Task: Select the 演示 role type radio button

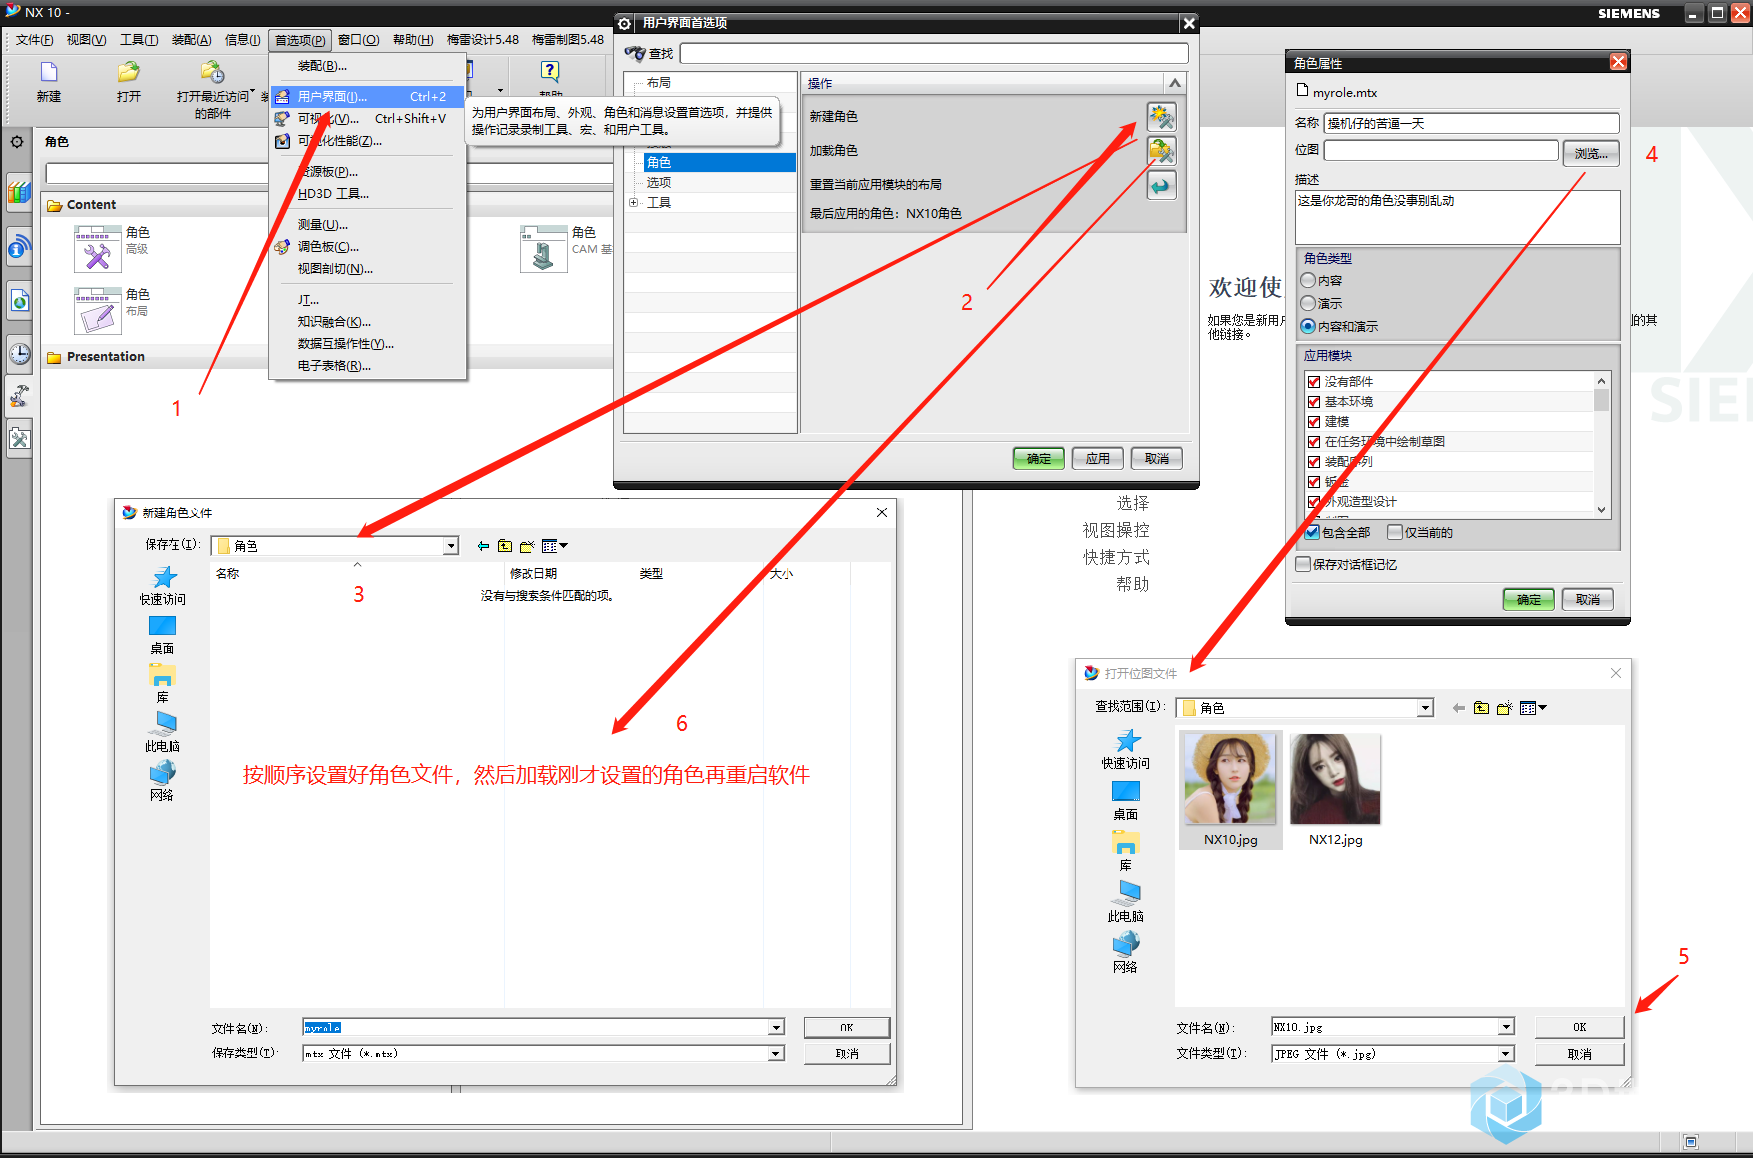Action: point(1308,303)
